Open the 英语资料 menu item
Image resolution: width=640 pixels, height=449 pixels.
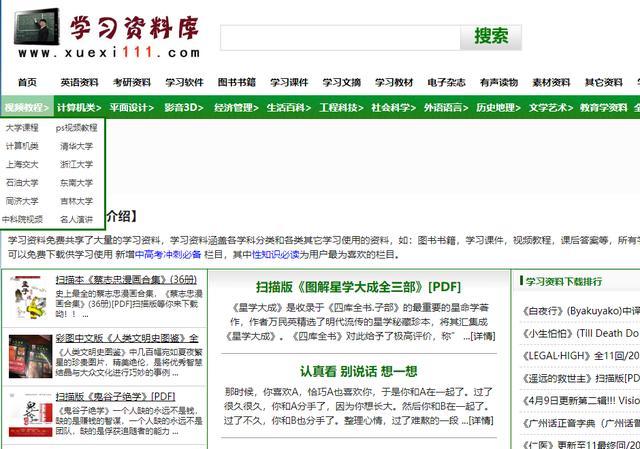click(x=80, y=82)
